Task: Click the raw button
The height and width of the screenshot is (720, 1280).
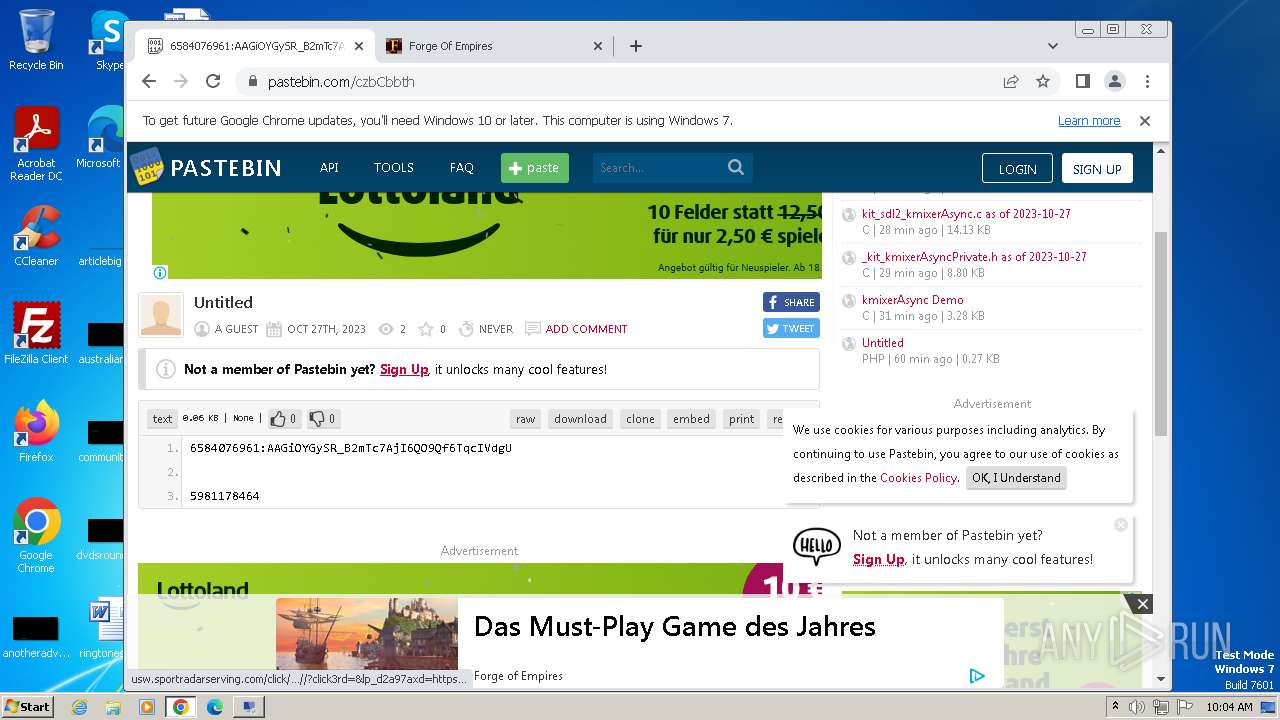Action: coord(525,419)
